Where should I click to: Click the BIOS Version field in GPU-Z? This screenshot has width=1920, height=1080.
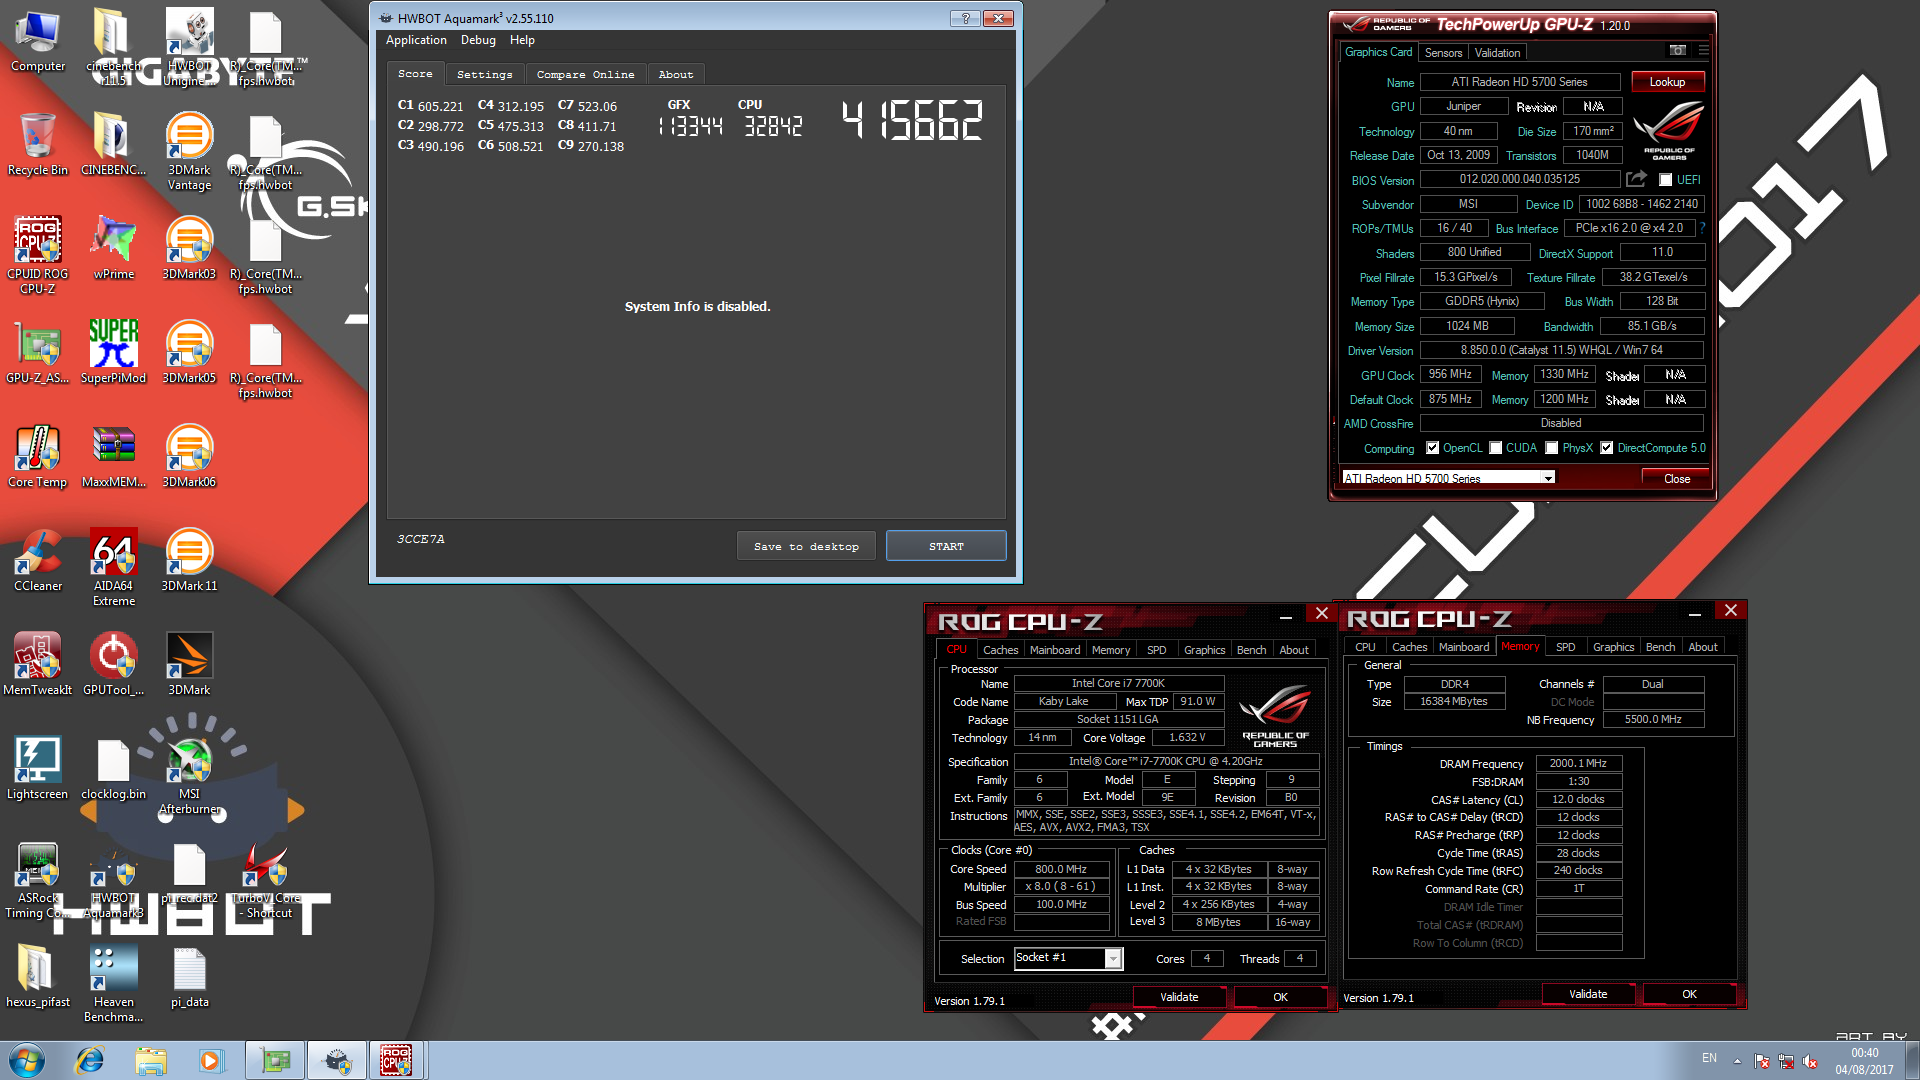[x=1519, y=180]
